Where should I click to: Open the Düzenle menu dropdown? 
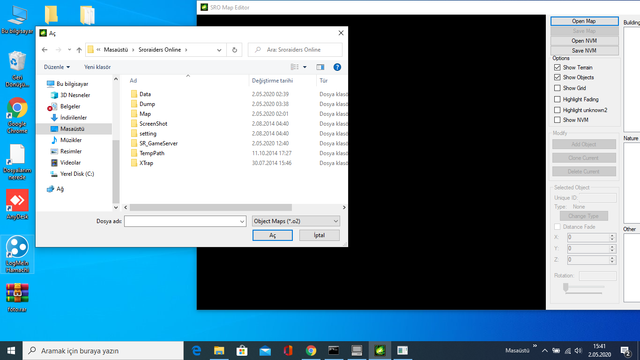(x=57, y=67)
